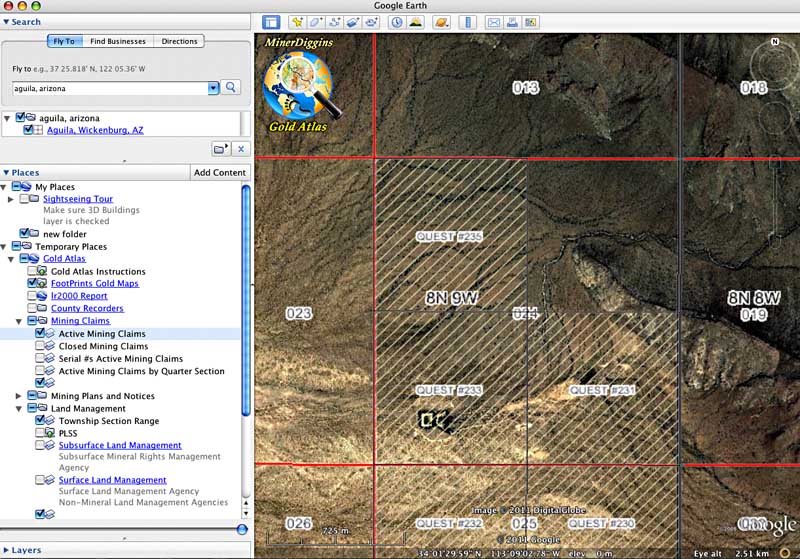Image resolution: width=800 pixels, height=559 pixels.
Task: Open the search history dropdown arrow
Action: (213, 88)
